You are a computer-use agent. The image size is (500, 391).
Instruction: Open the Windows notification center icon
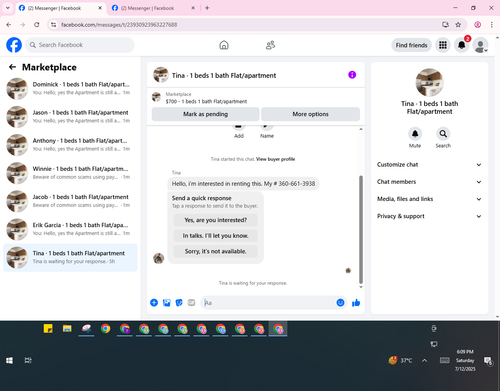pos(488,361)
